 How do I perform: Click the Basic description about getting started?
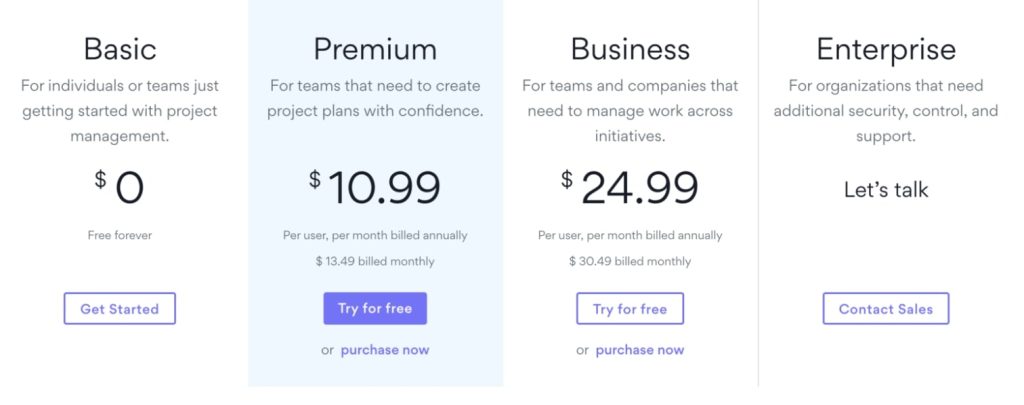click(120, 111)
